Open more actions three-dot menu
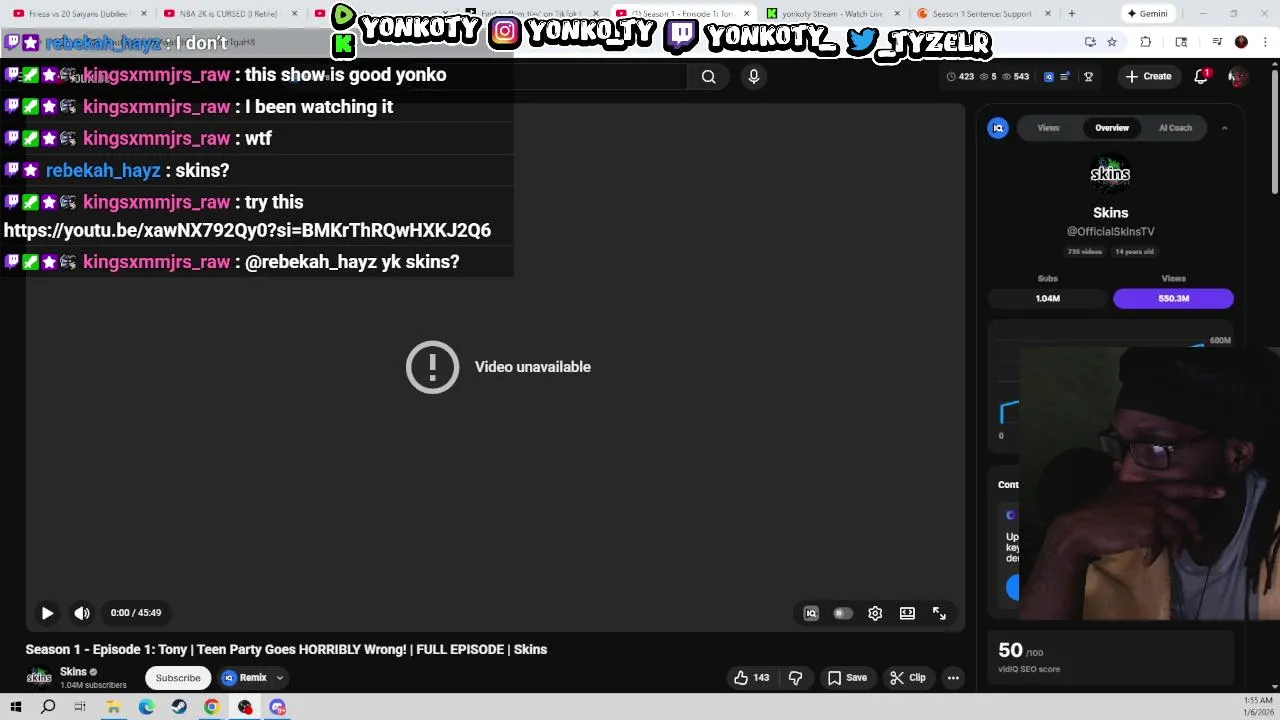This screenshot has height=720, width=1280. click(x=953, y=678)
